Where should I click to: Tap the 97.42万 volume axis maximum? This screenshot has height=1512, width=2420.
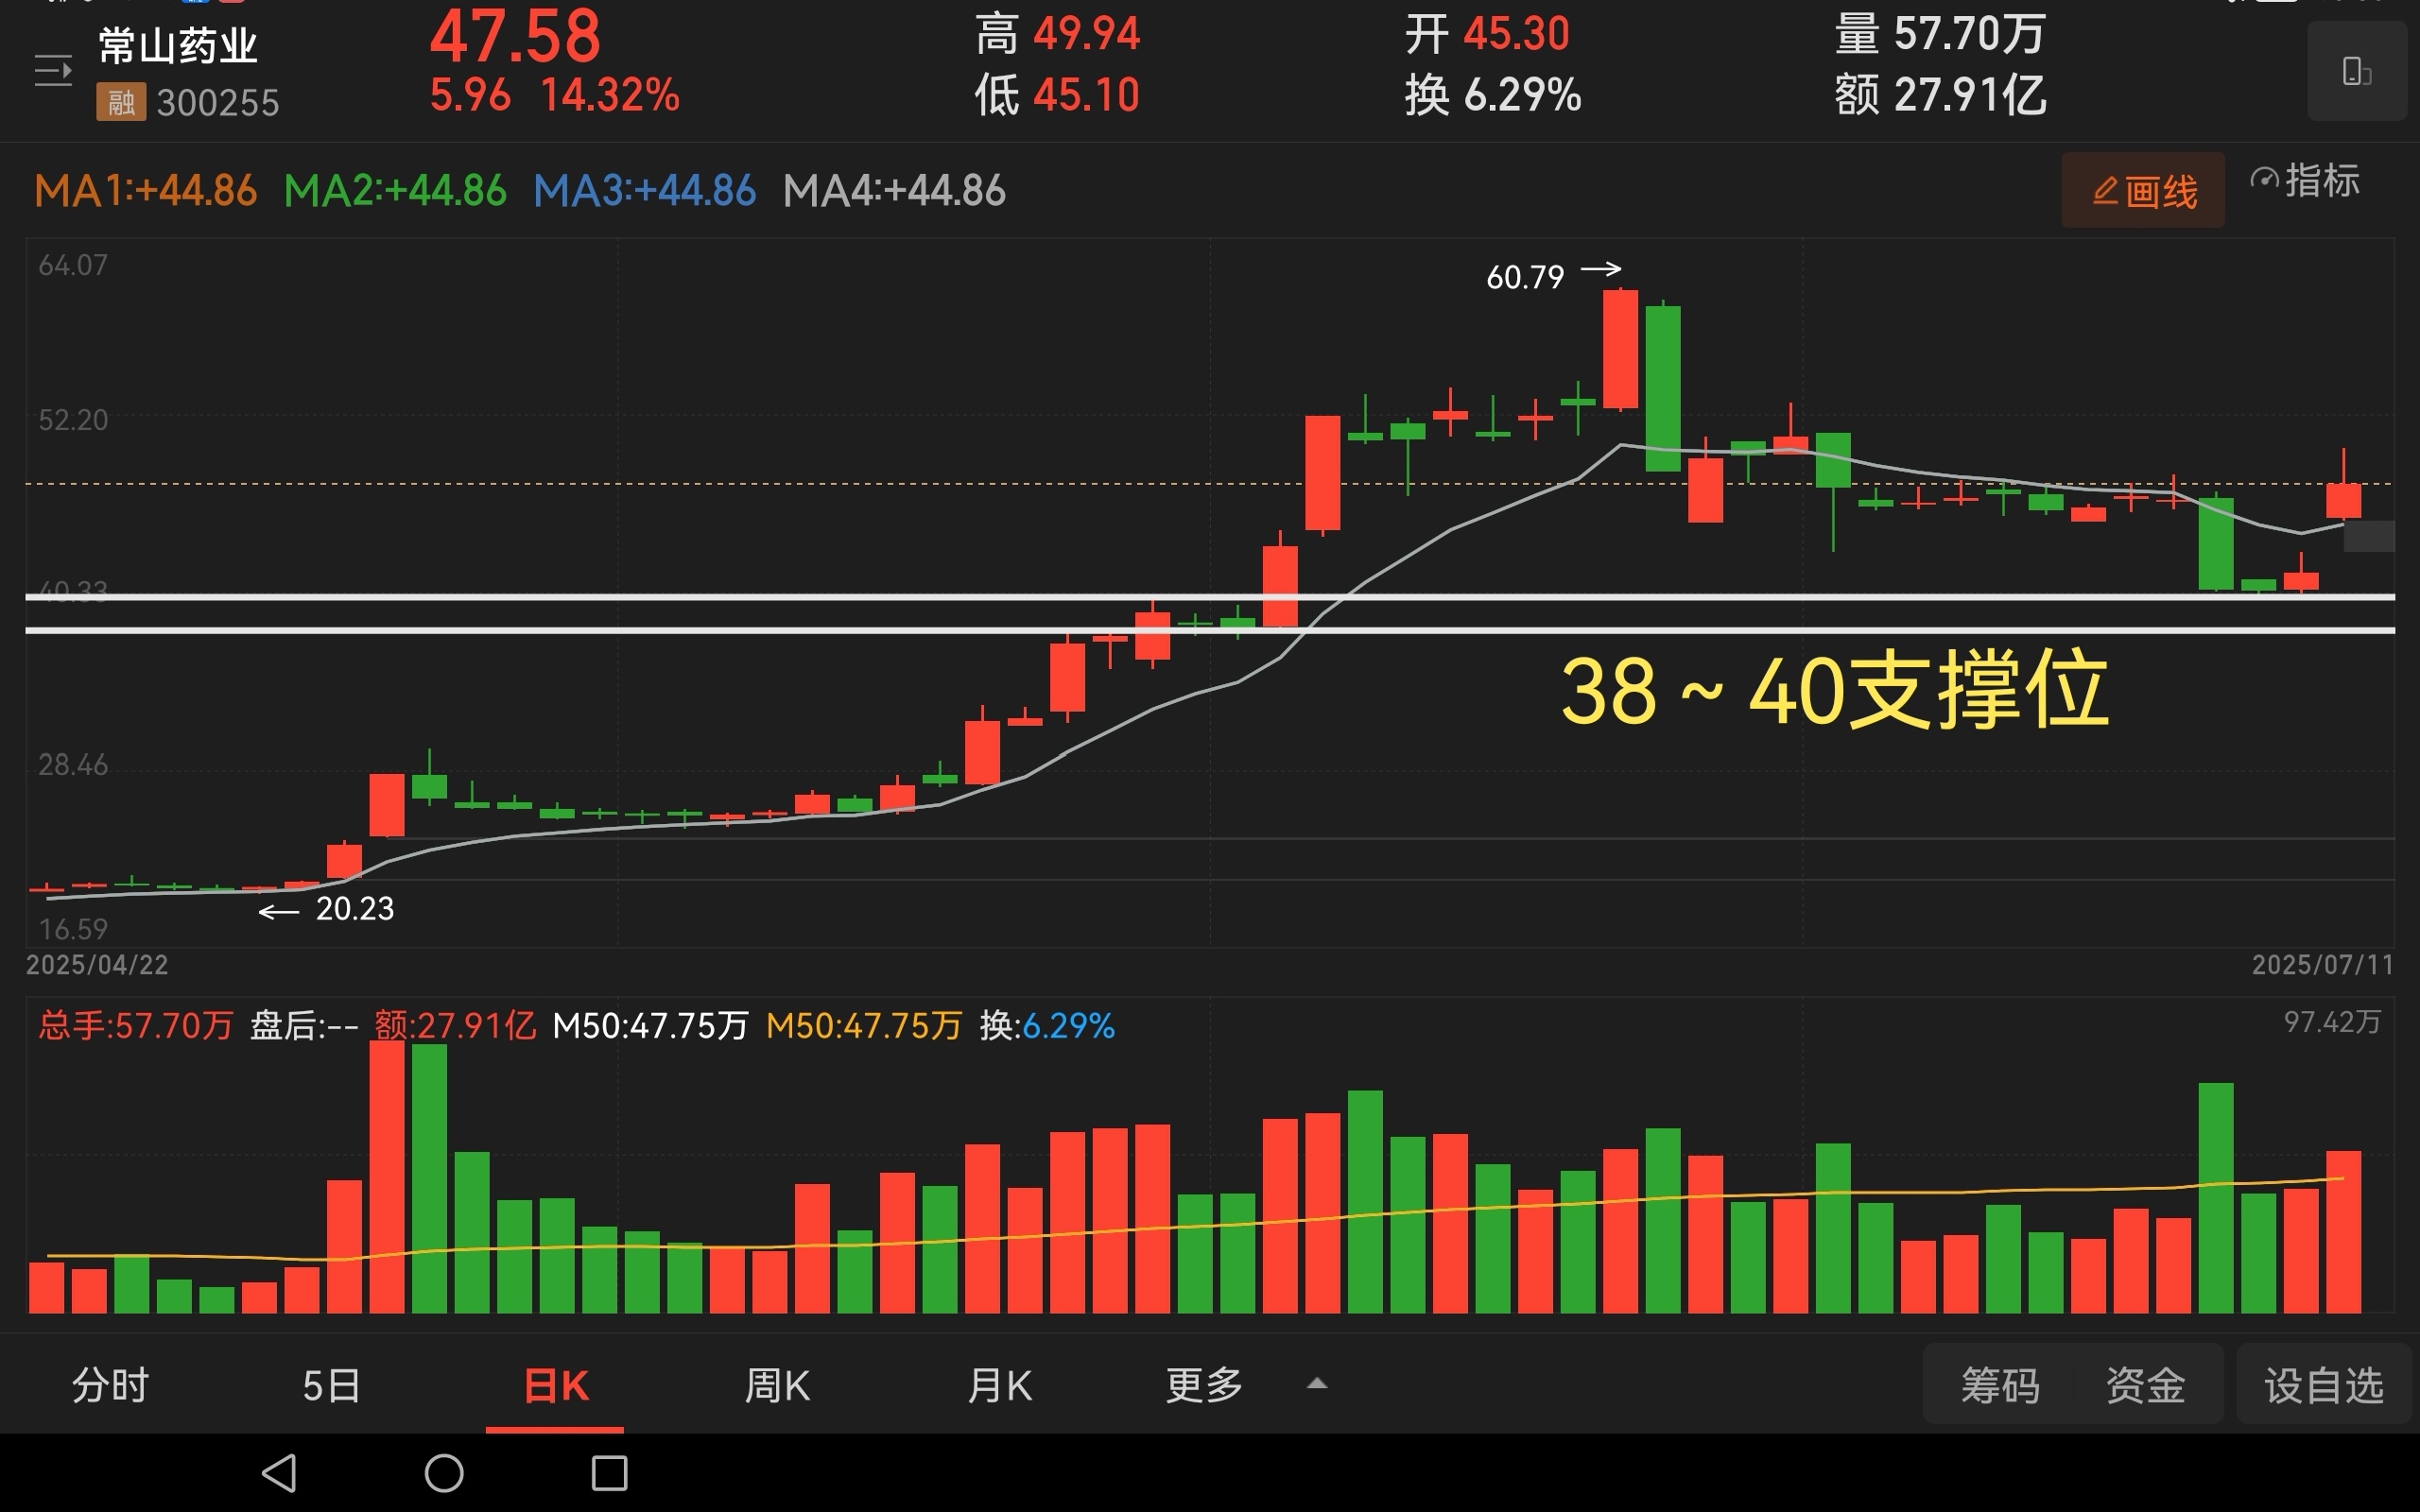[x=2332, y=1022]
